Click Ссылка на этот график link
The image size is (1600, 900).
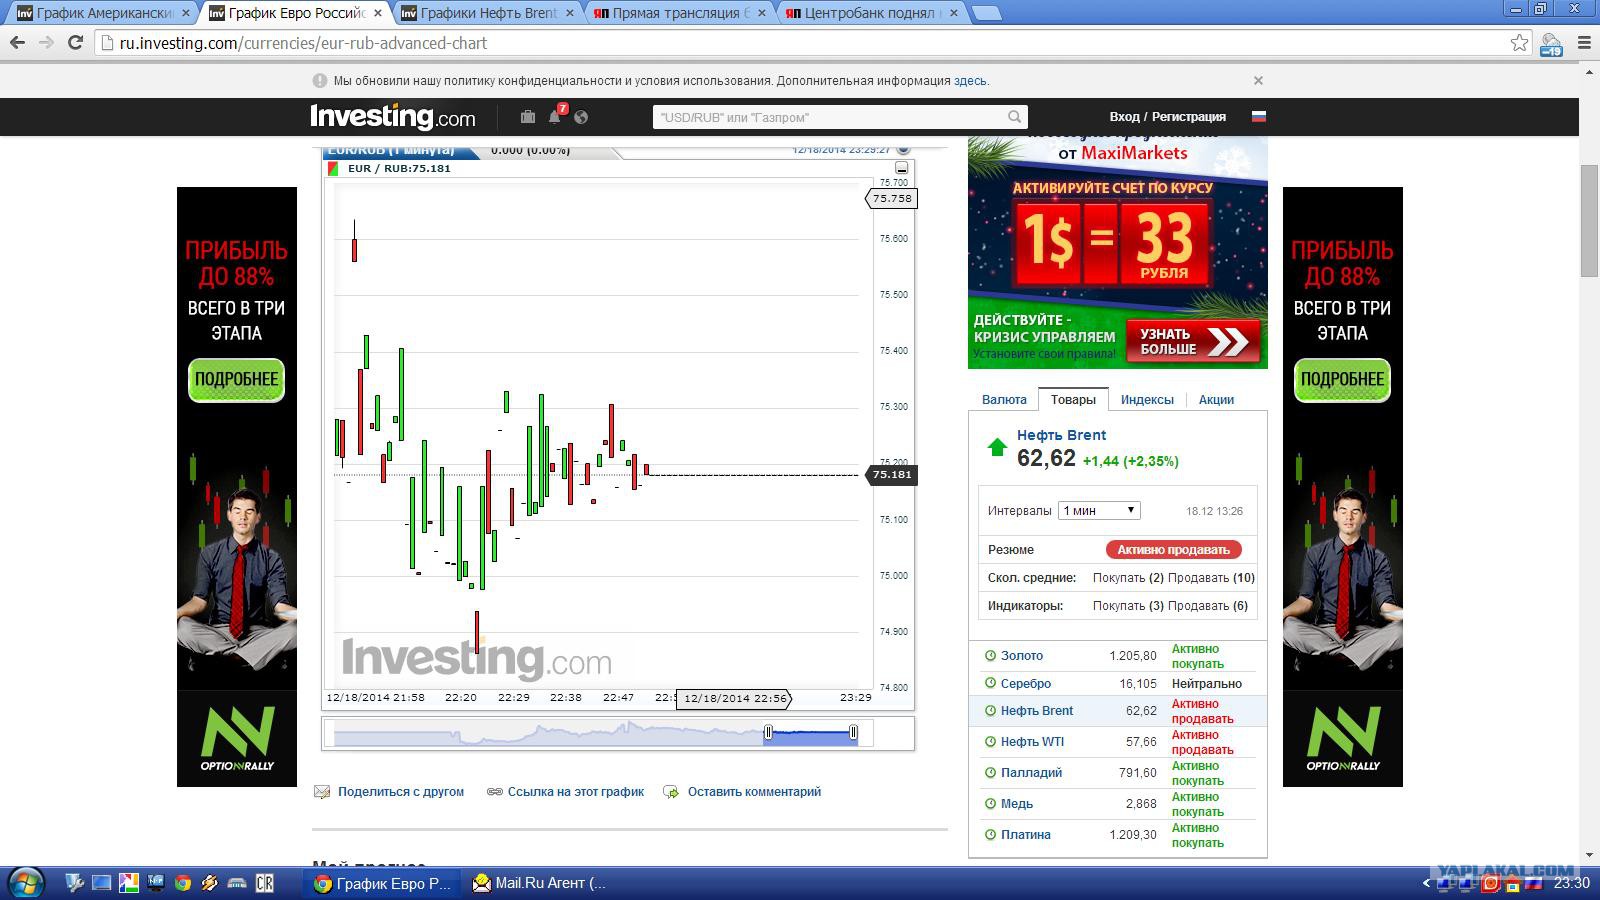pyautogui.click(x=576, y=792)
